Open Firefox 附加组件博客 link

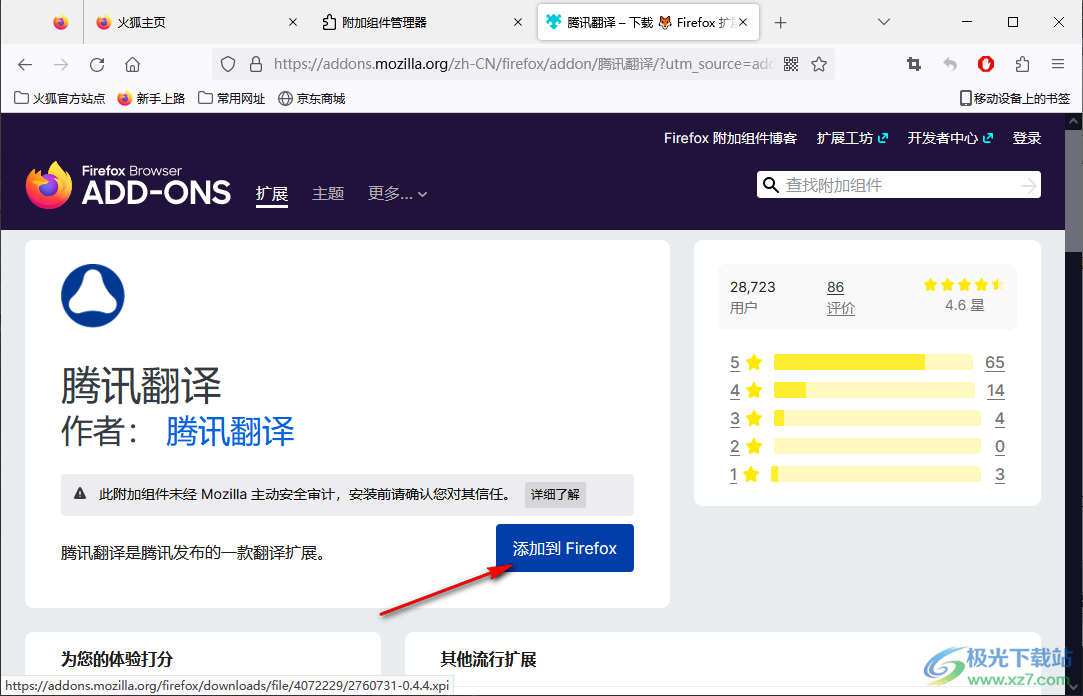click(731, 138)
